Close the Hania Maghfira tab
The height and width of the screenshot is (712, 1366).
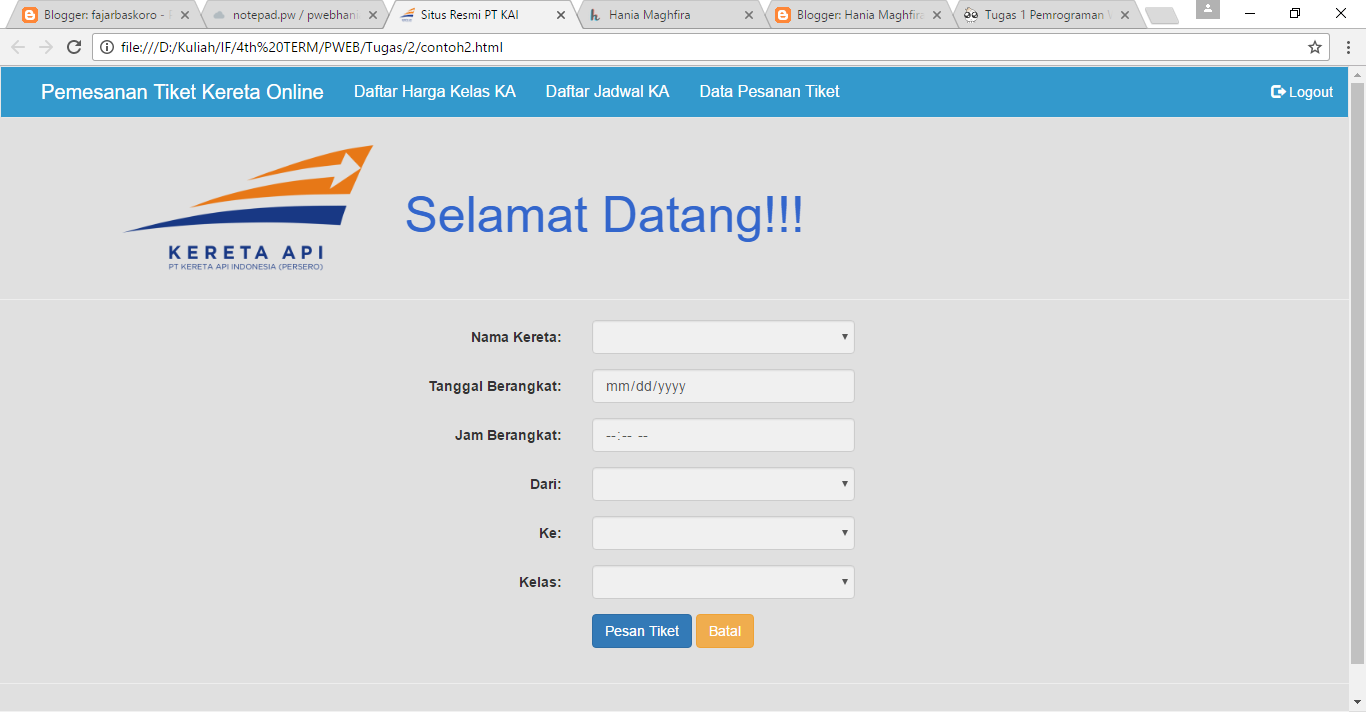point(749,15)
